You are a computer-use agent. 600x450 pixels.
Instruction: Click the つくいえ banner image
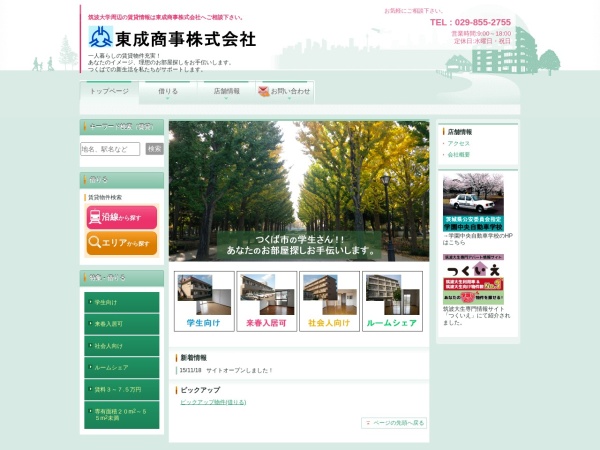tap(473, 279)
